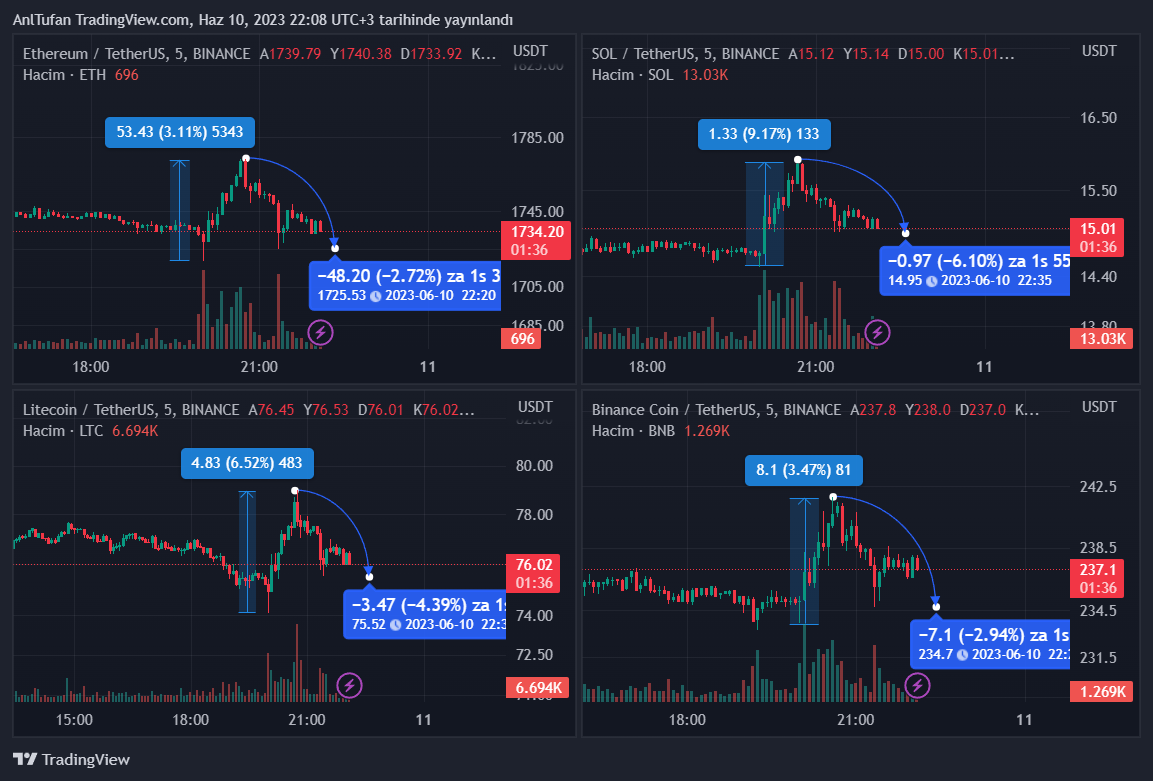Click the TradingView logo at the bottom left
This screenshot has width=1153, height=781.
coord(71,759)
